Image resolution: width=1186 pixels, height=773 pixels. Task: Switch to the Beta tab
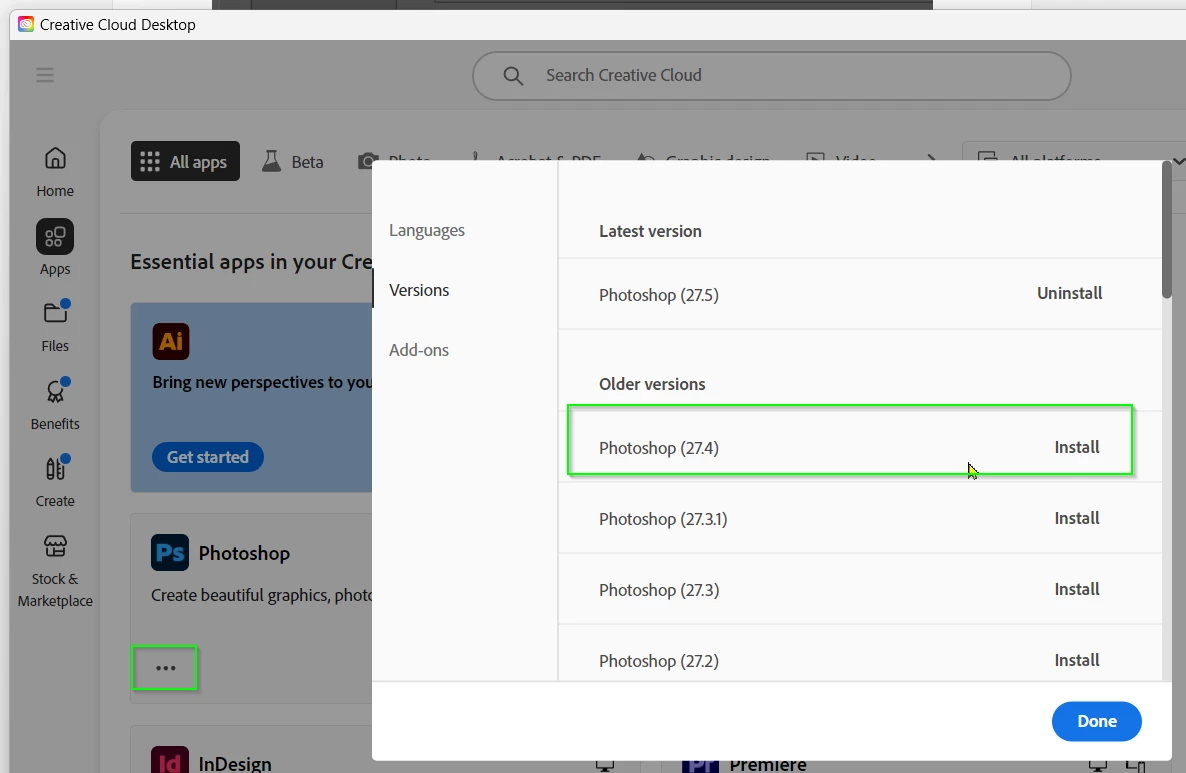[293, 161]
